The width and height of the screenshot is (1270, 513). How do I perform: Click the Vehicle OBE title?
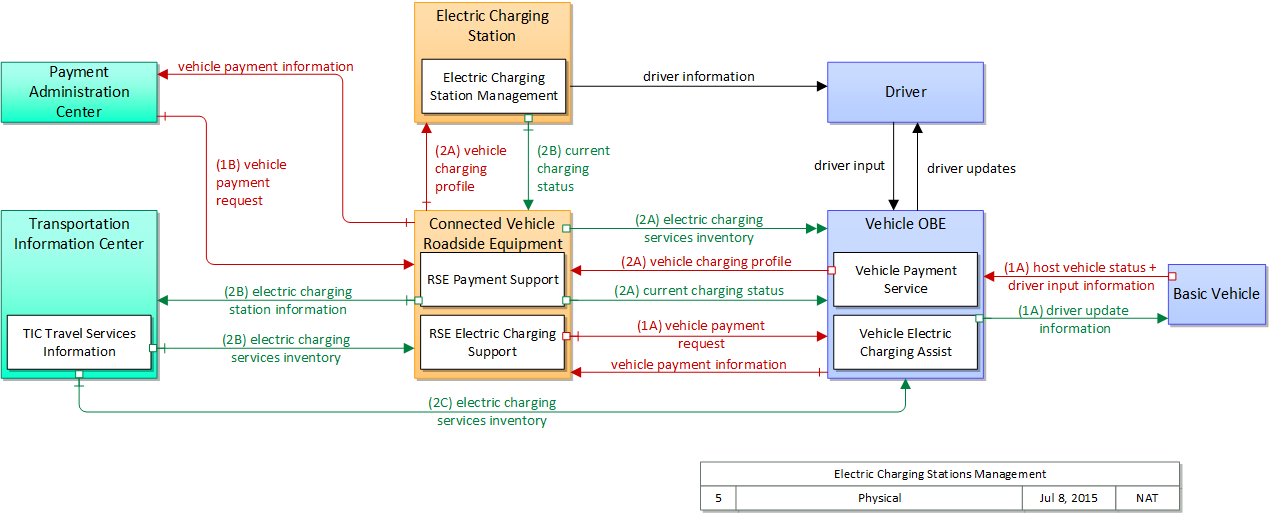tap(905, 224)
